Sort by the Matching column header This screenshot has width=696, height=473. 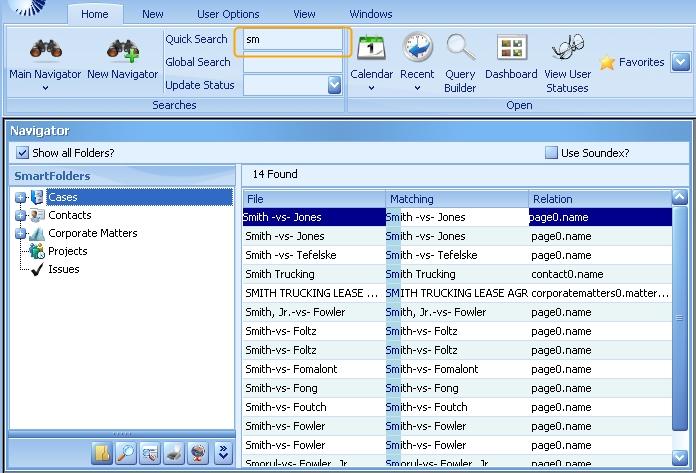[457, 199]
